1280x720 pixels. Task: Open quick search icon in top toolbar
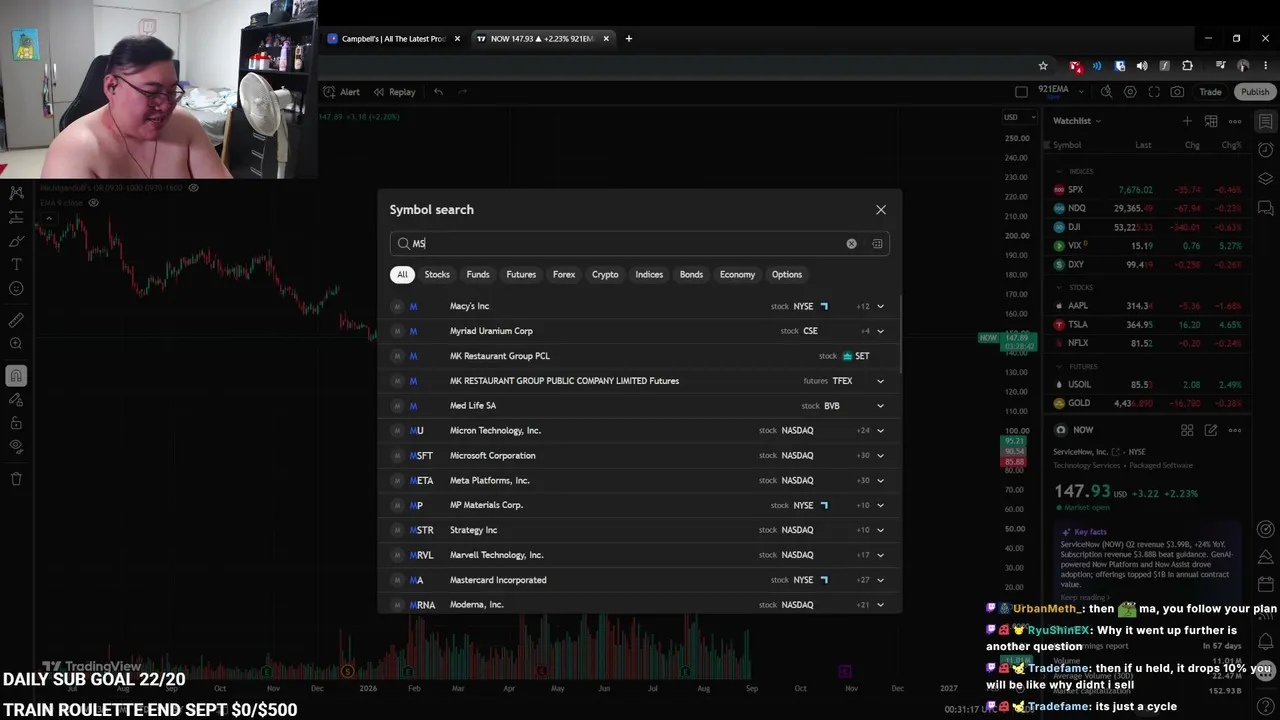click(1106, 92)
